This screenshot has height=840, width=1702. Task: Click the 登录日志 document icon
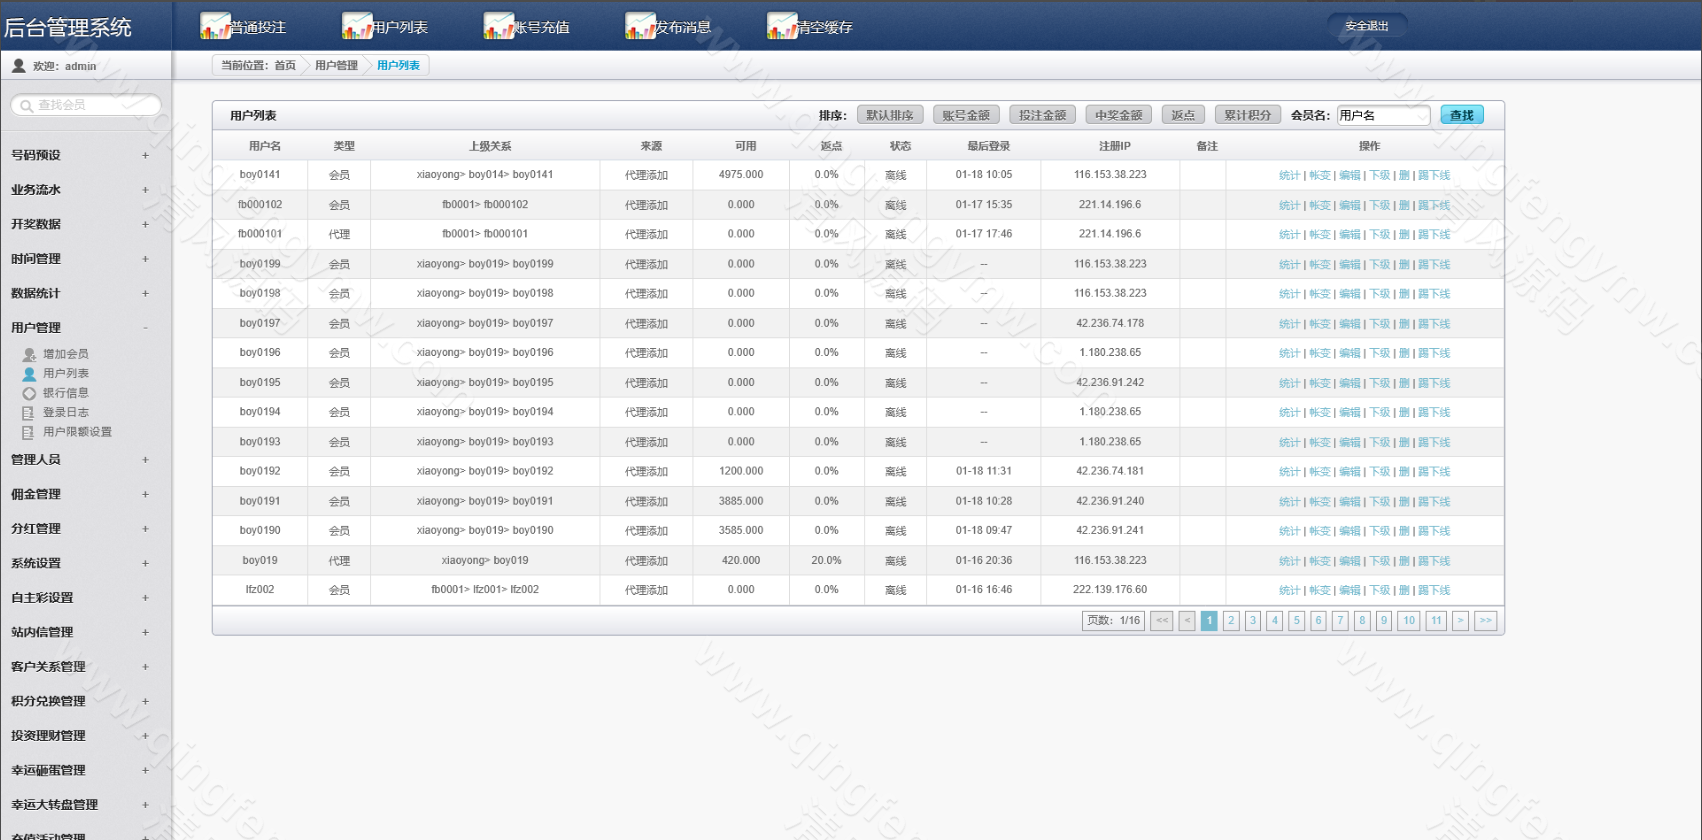point(29,413)
